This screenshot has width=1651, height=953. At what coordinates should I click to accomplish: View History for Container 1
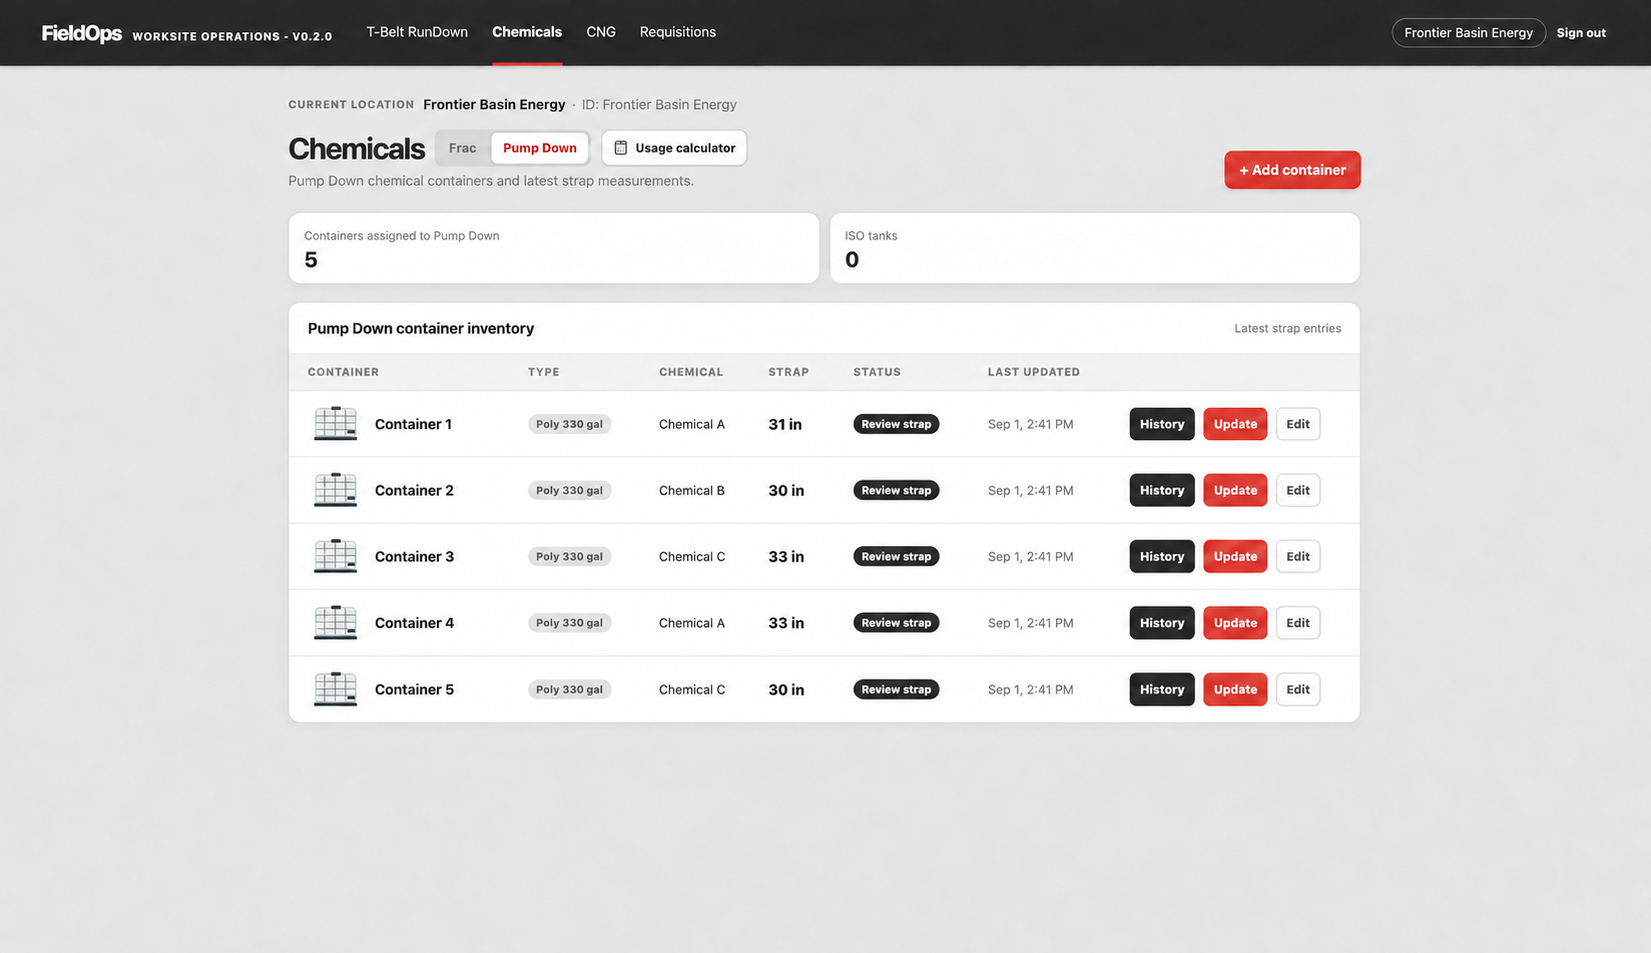click(1162, 424)
